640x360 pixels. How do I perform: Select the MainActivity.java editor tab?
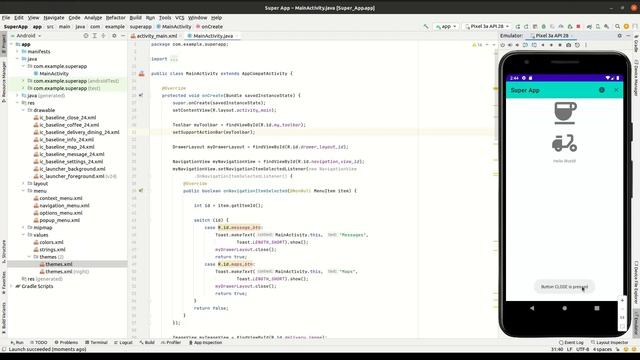click(x=213, y=36)
